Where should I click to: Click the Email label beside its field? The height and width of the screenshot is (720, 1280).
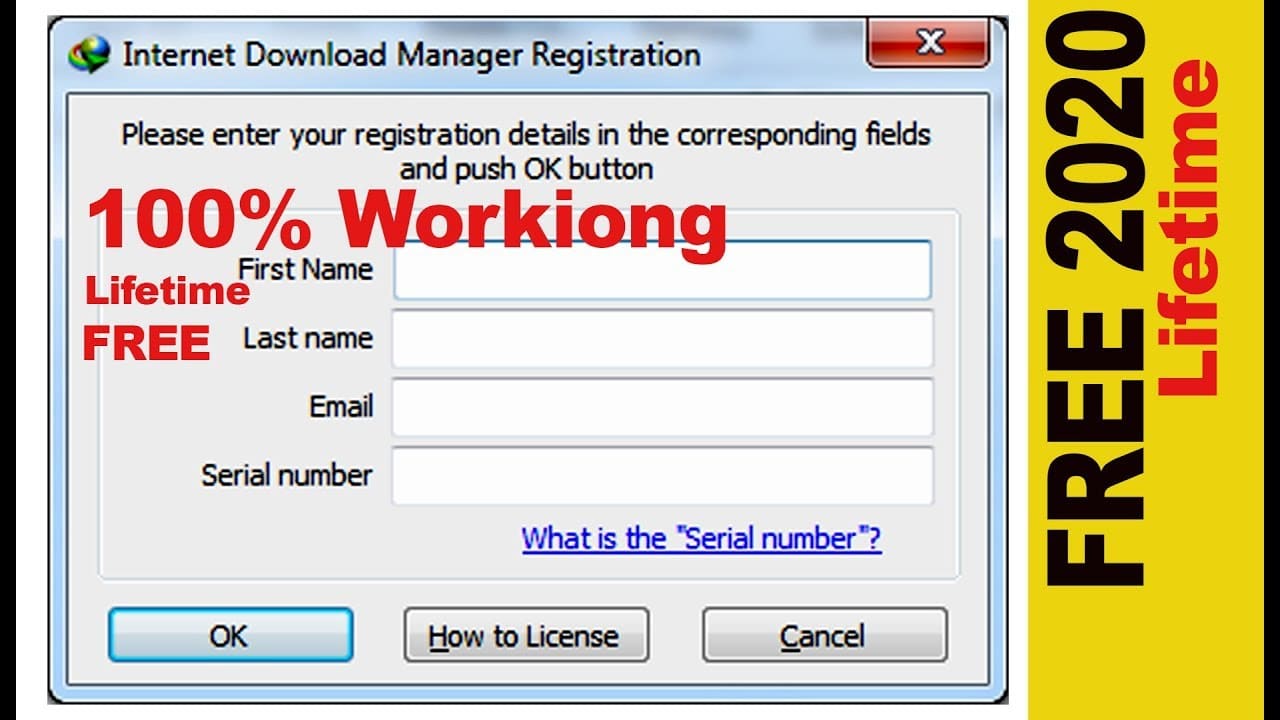[x=341, y=407]
